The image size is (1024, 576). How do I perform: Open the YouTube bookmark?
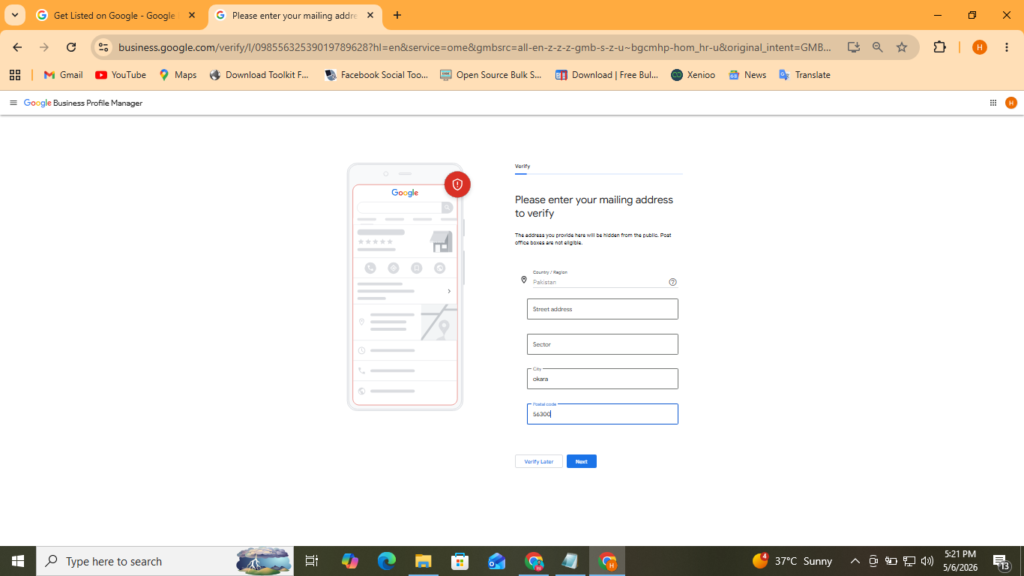point(120,75)
